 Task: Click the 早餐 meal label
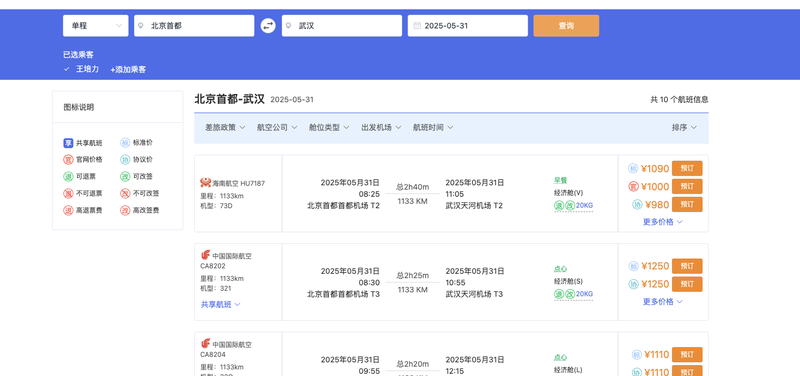pyautogui.click(x=561, y=180)
